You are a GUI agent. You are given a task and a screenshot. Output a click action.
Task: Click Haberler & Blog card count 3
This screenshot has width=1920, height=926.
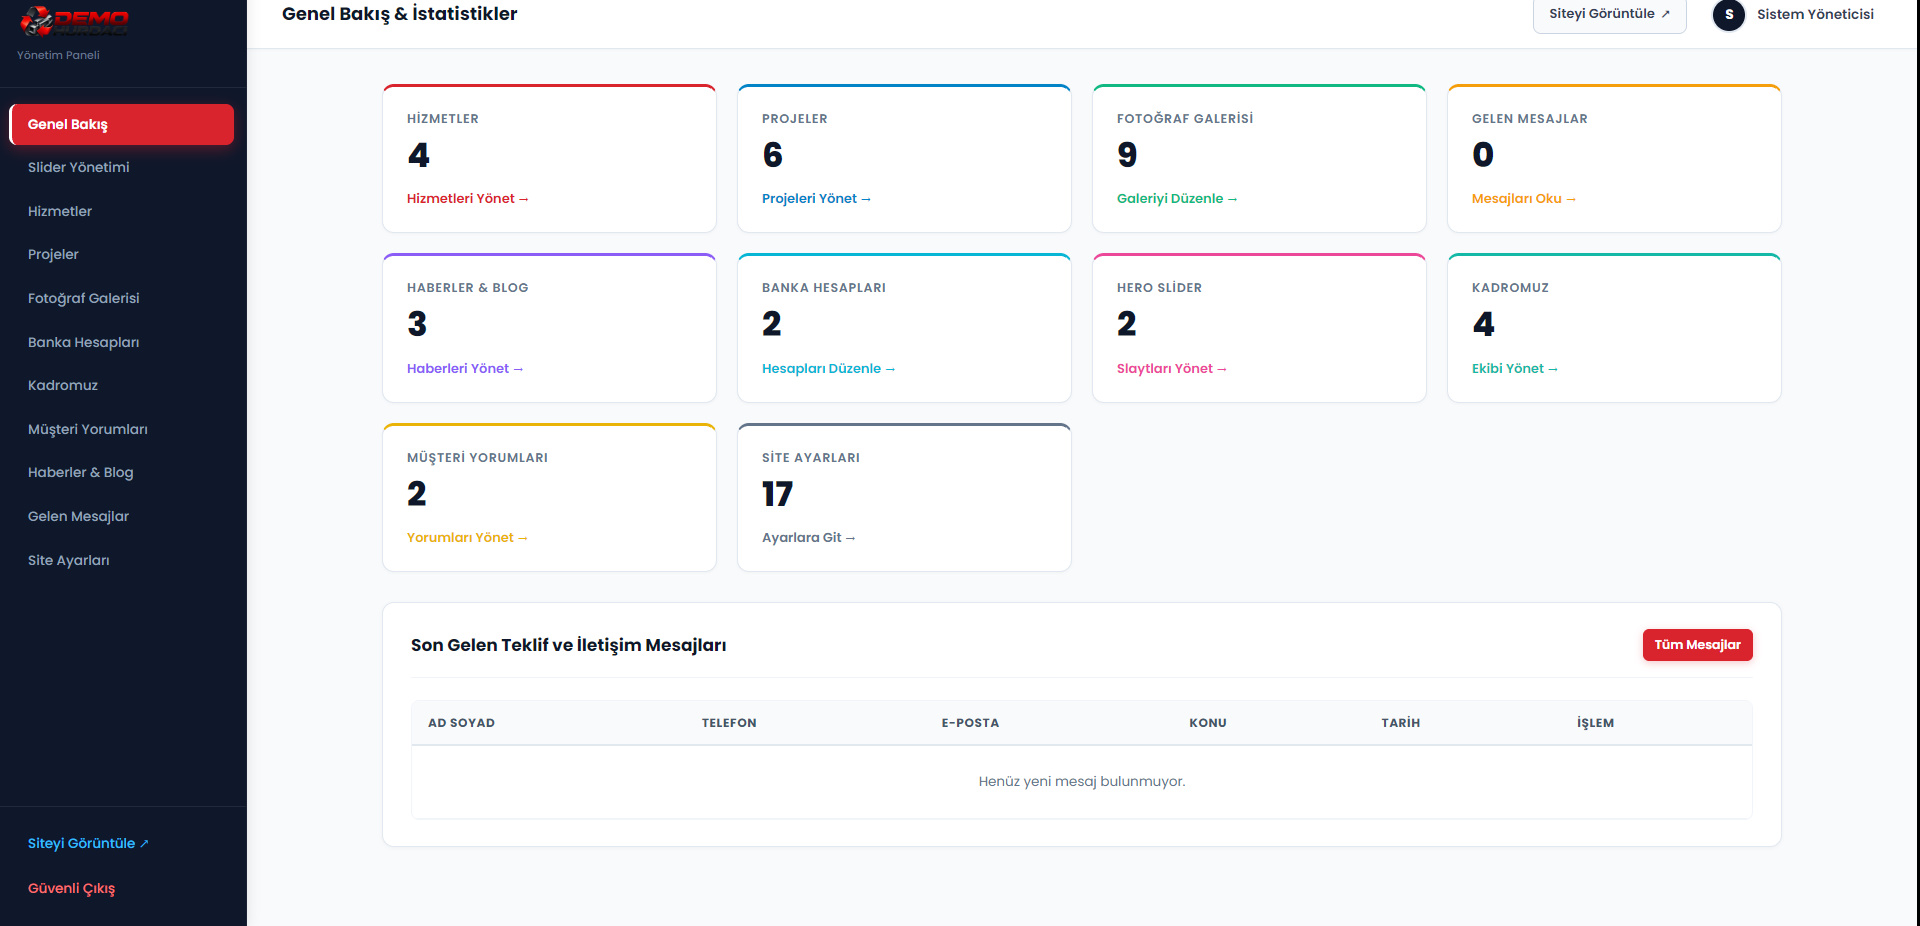coord(417,324)
